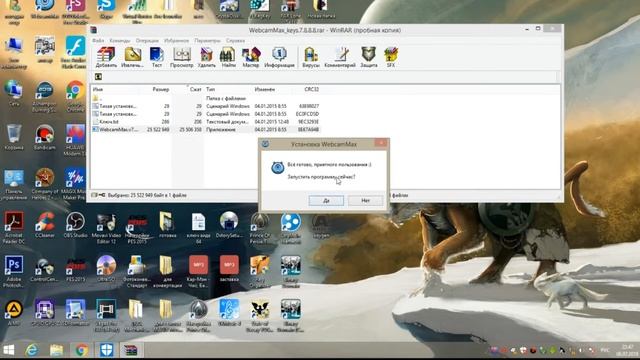
Task: Select the AIMP desktop icon
Action: coord(14,313)
